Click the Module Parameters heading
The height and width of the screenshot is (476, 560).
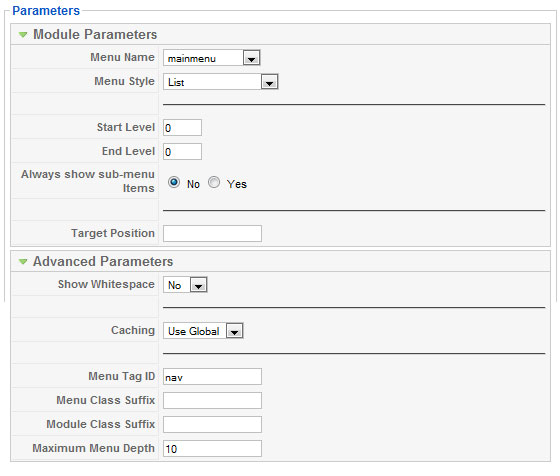pos(95,35)
